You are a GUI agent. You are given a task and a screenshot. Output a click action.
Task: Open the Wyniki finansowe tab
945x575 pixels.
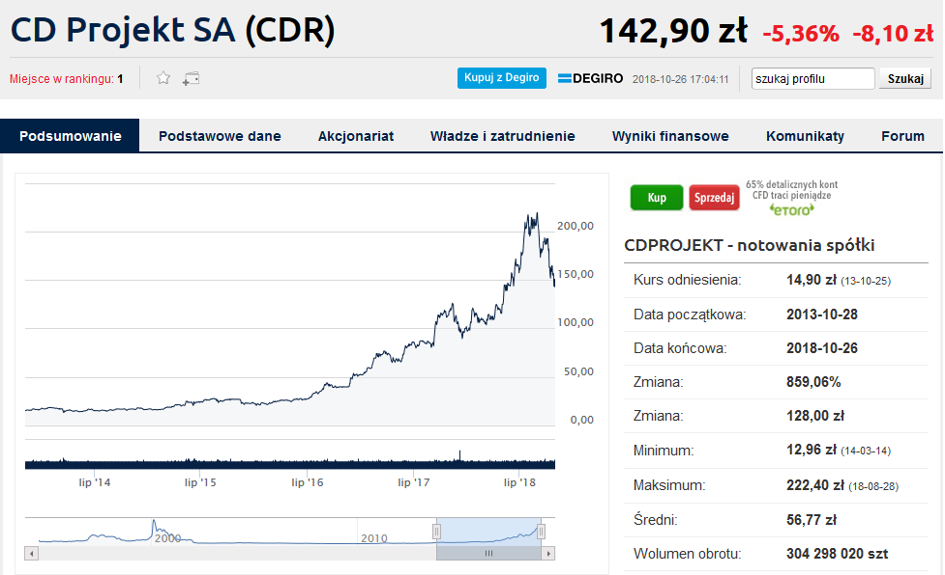670,136
